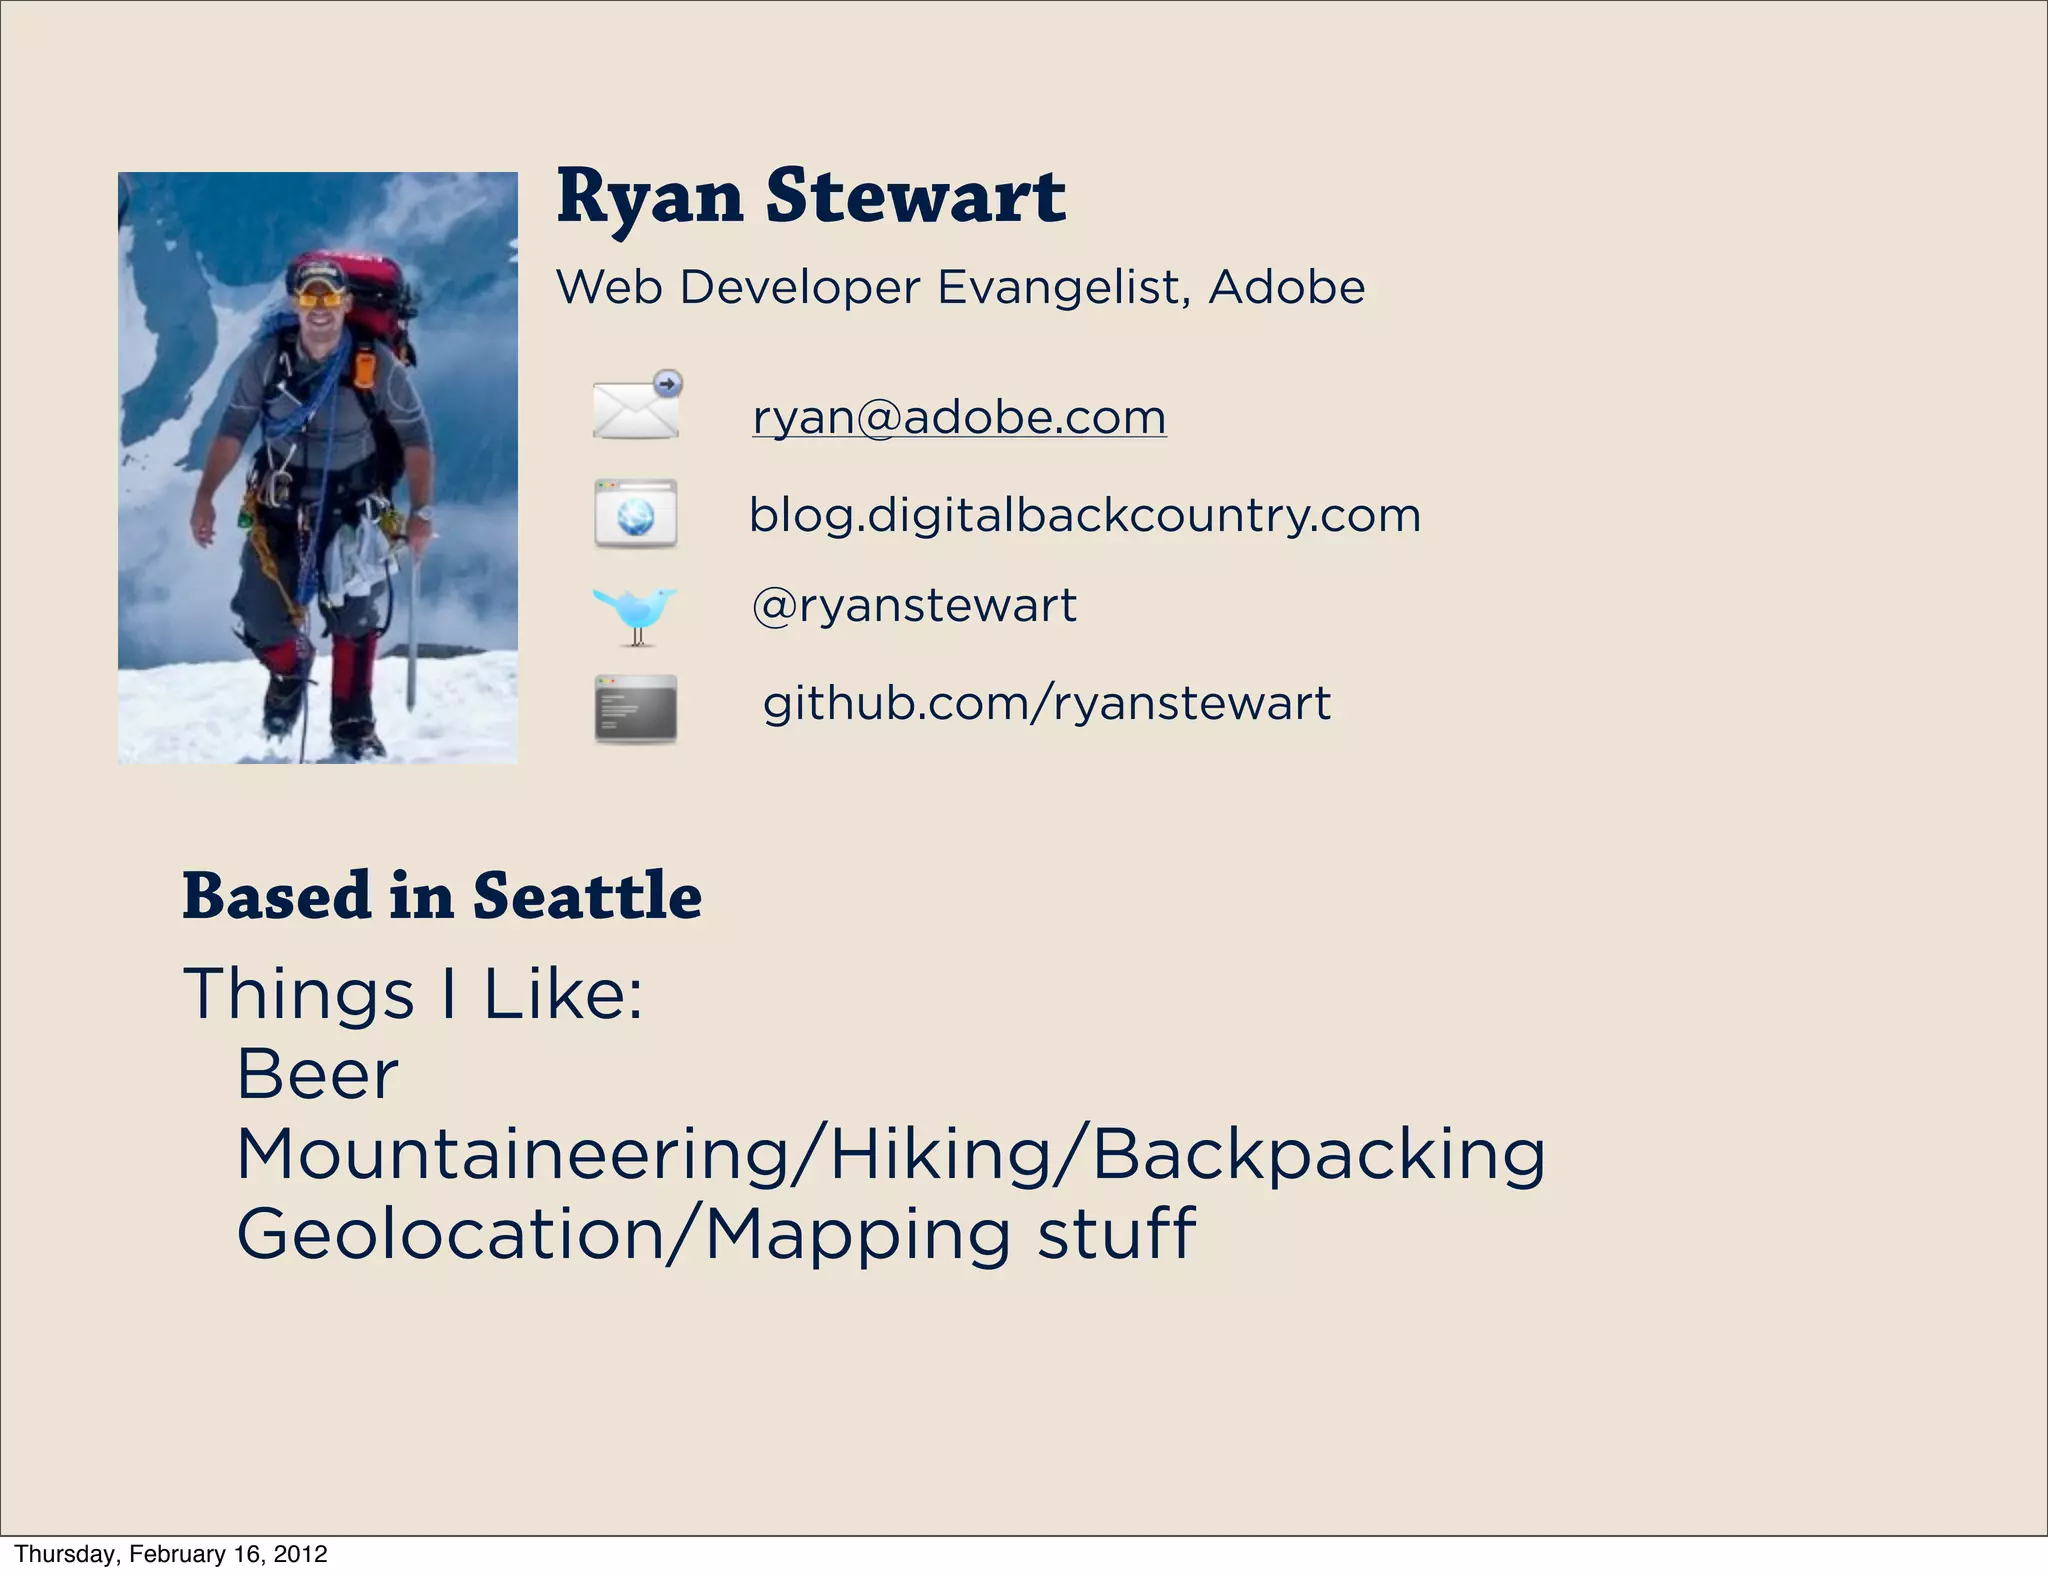This screenshot has width=2048, height=1576.
Task: Open the ryan@adobe.com email link
Action: coord(959,417)
